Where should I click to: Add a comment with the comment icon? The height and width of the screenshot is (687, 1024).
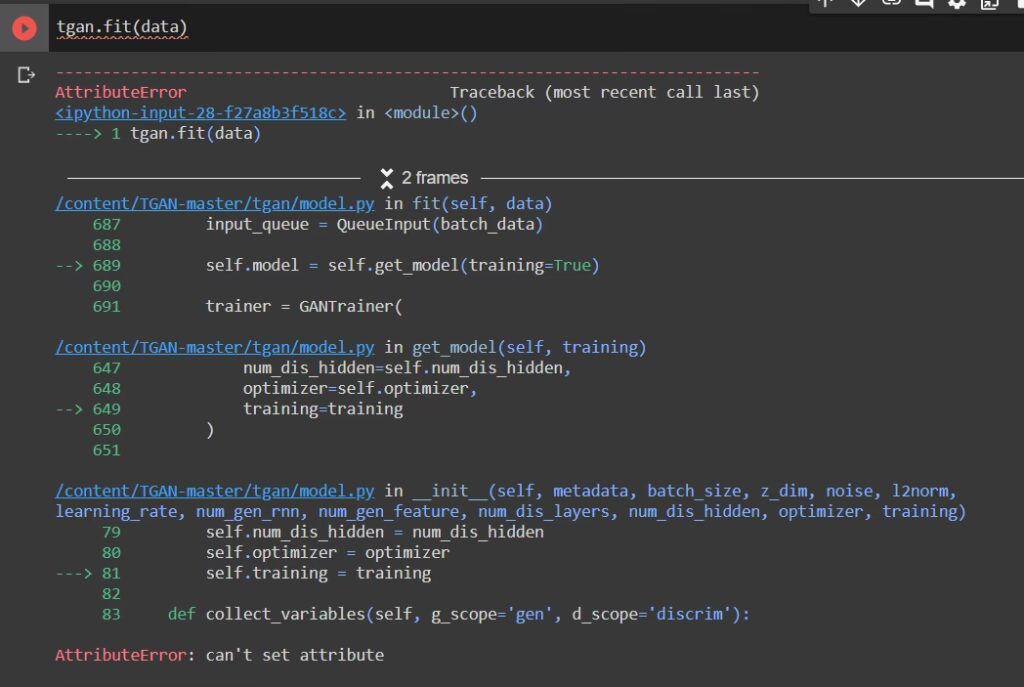[923, 3]
